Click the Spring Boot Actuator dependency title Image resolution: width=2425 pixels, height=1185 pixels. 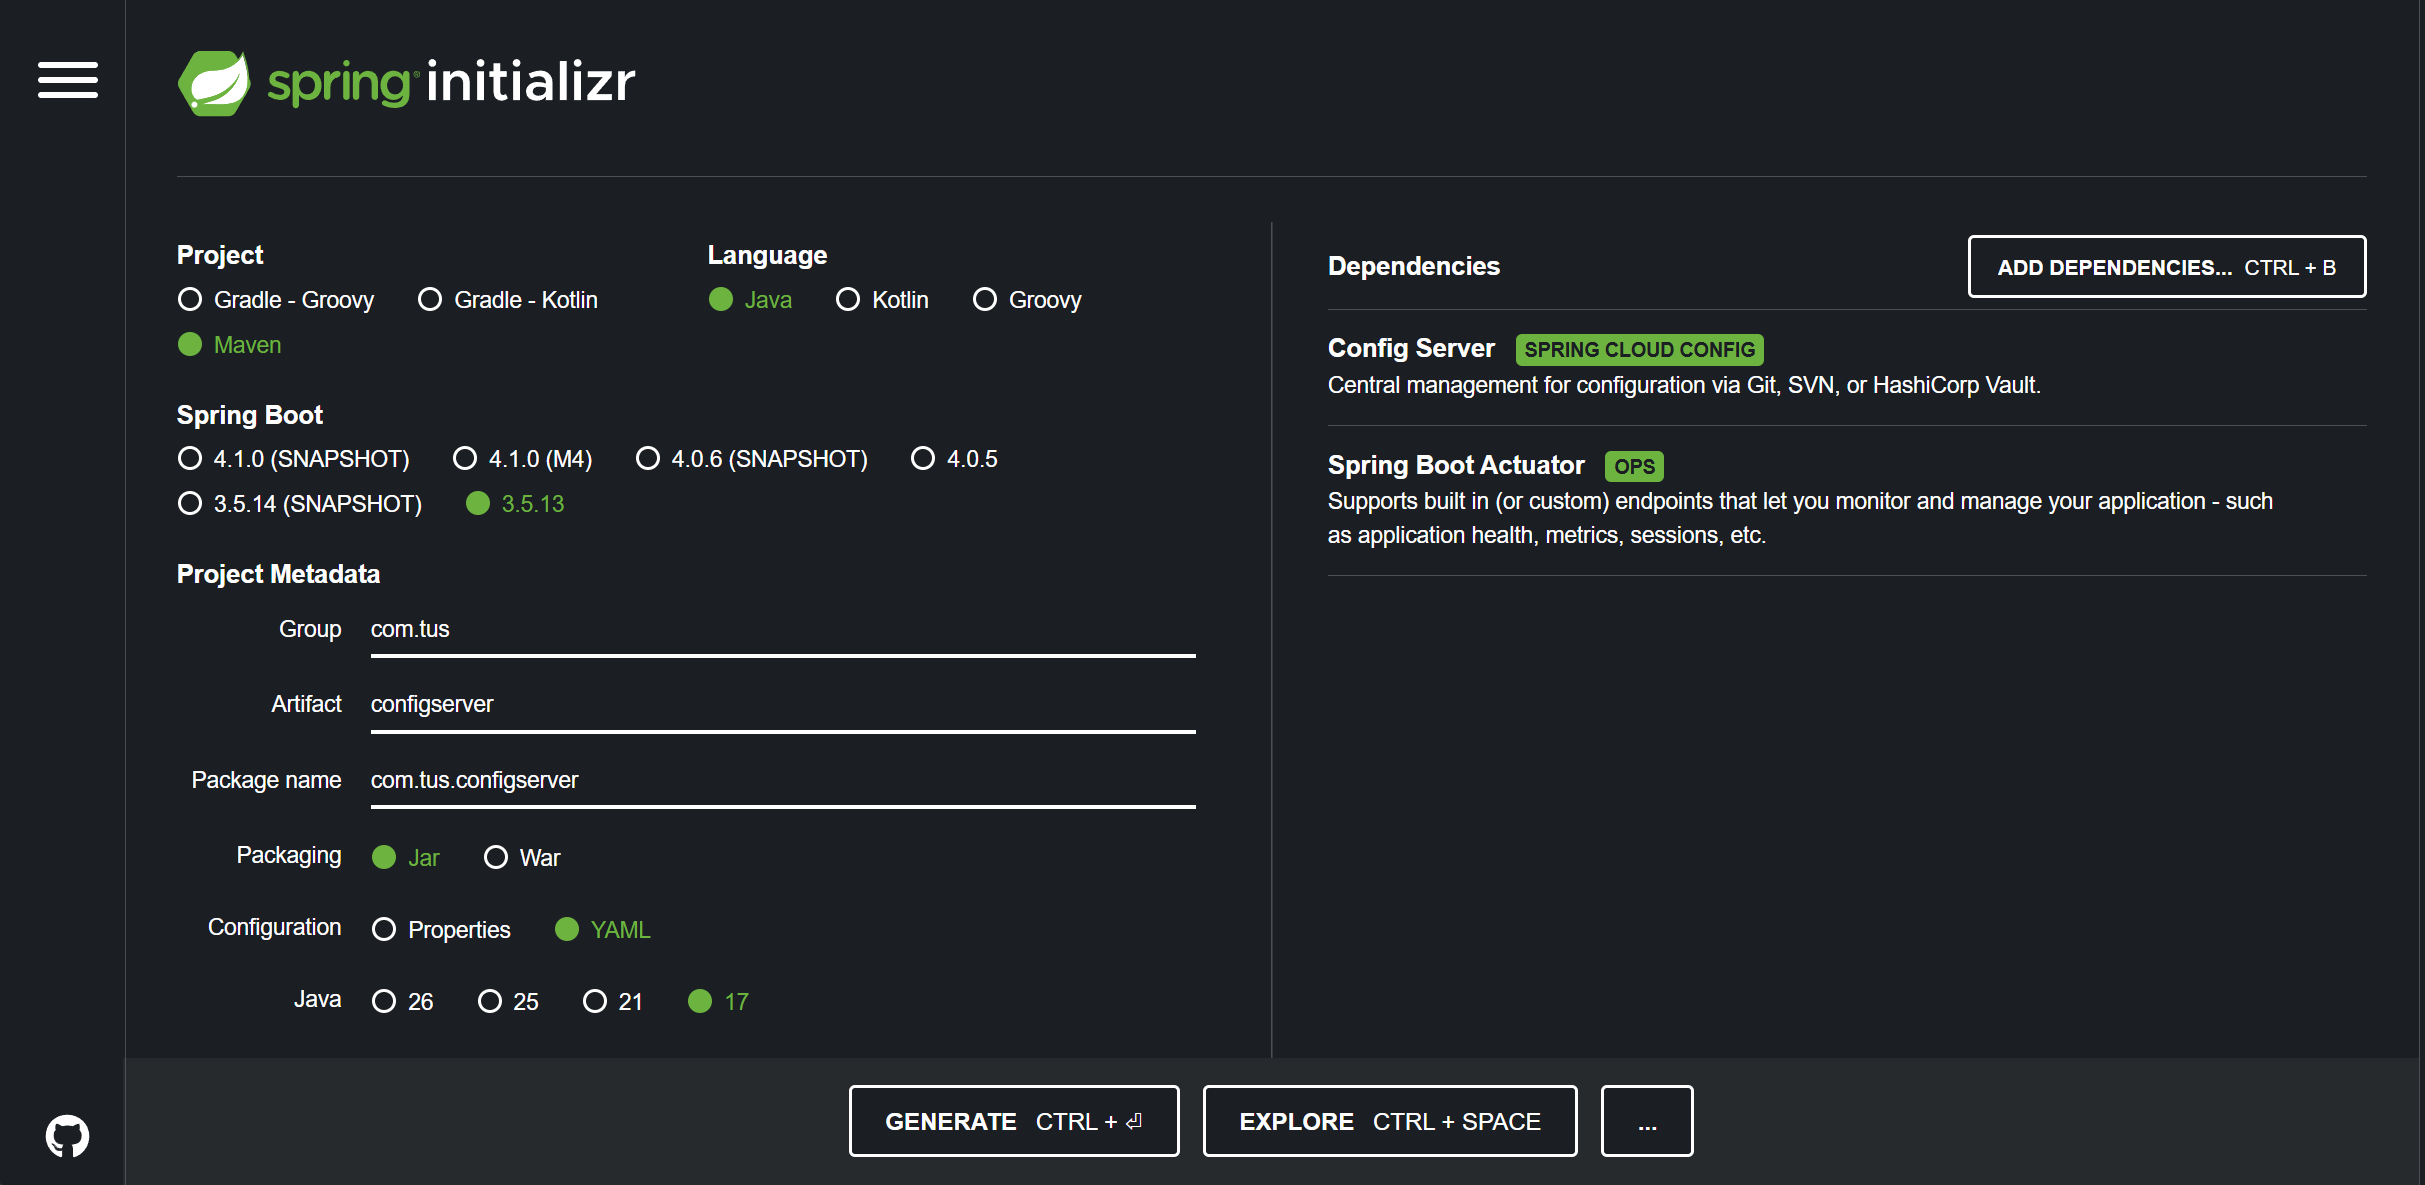click(x=1456, y=465)
